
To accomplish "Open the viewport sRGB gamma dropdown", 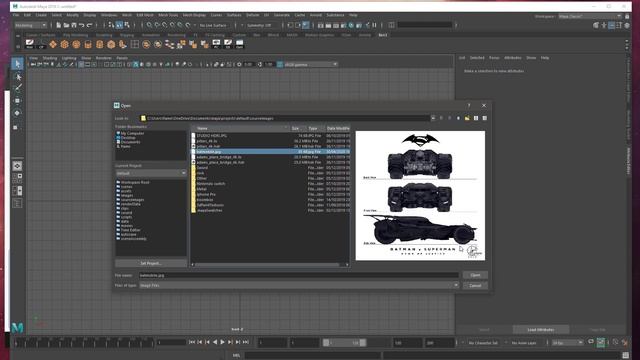I will [310, 64].
